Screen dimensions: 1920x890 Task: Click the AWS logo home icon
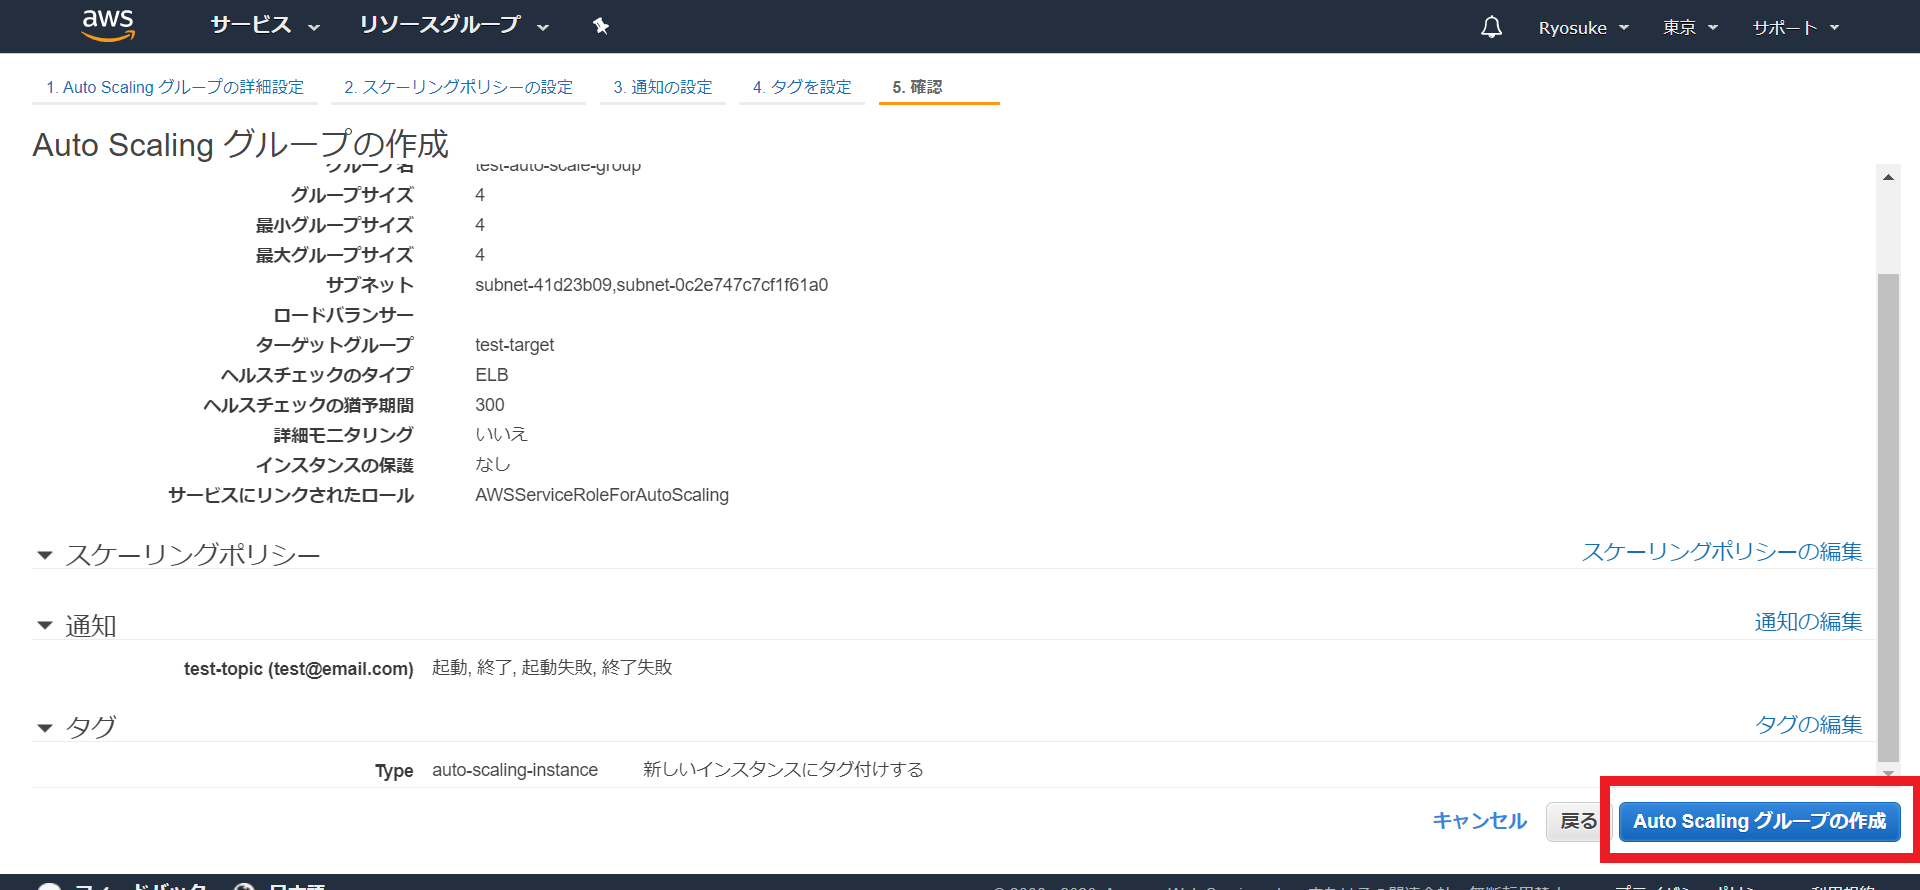[x=108, y=25]
